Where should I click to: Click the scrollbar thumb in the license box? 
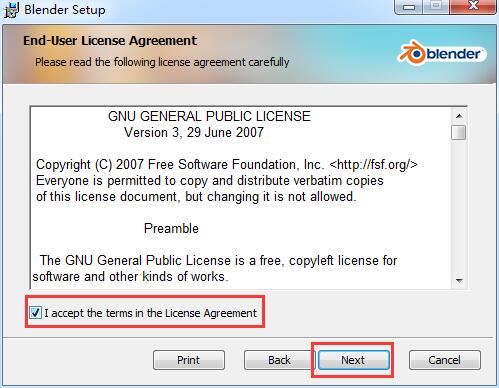pos(458,133)
